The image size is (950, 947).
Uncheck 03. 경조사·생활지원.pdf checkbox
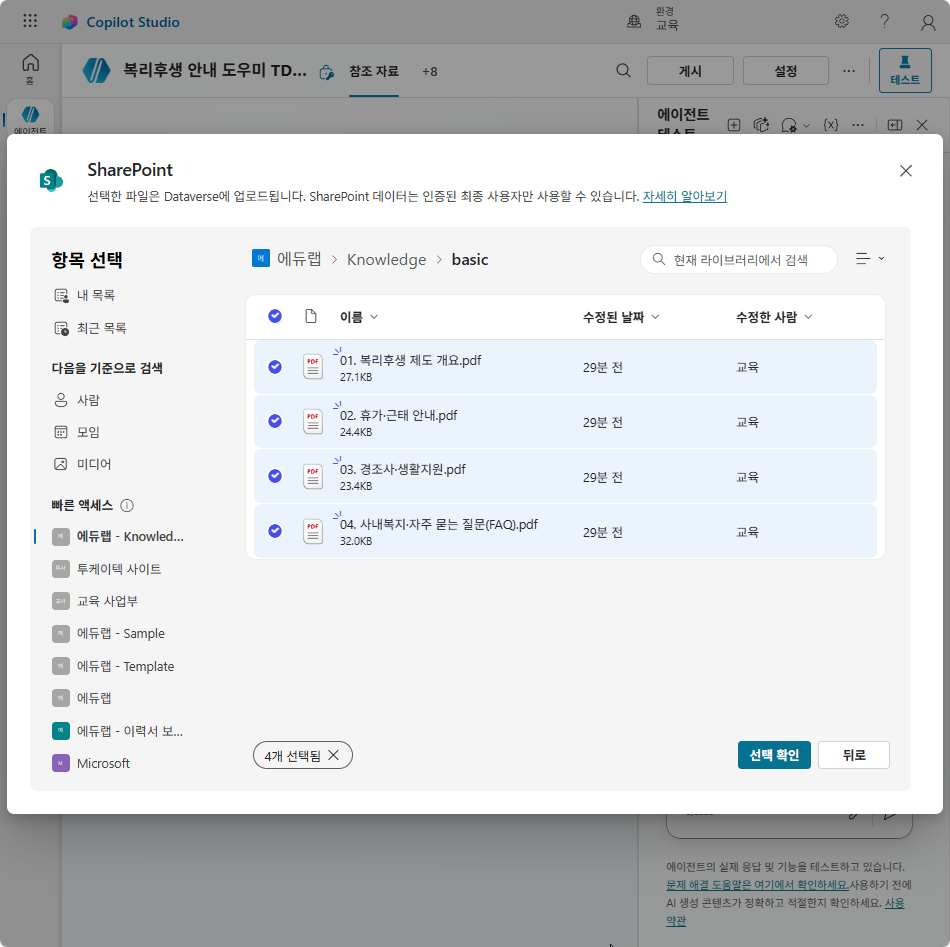(275, 476)
